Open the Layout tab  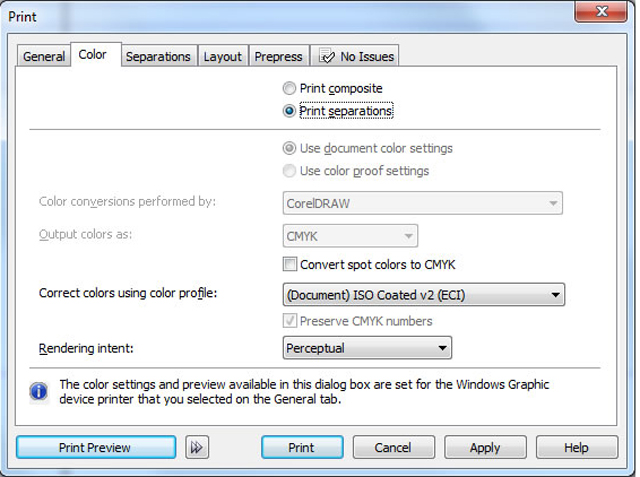(x=223, y=56)
